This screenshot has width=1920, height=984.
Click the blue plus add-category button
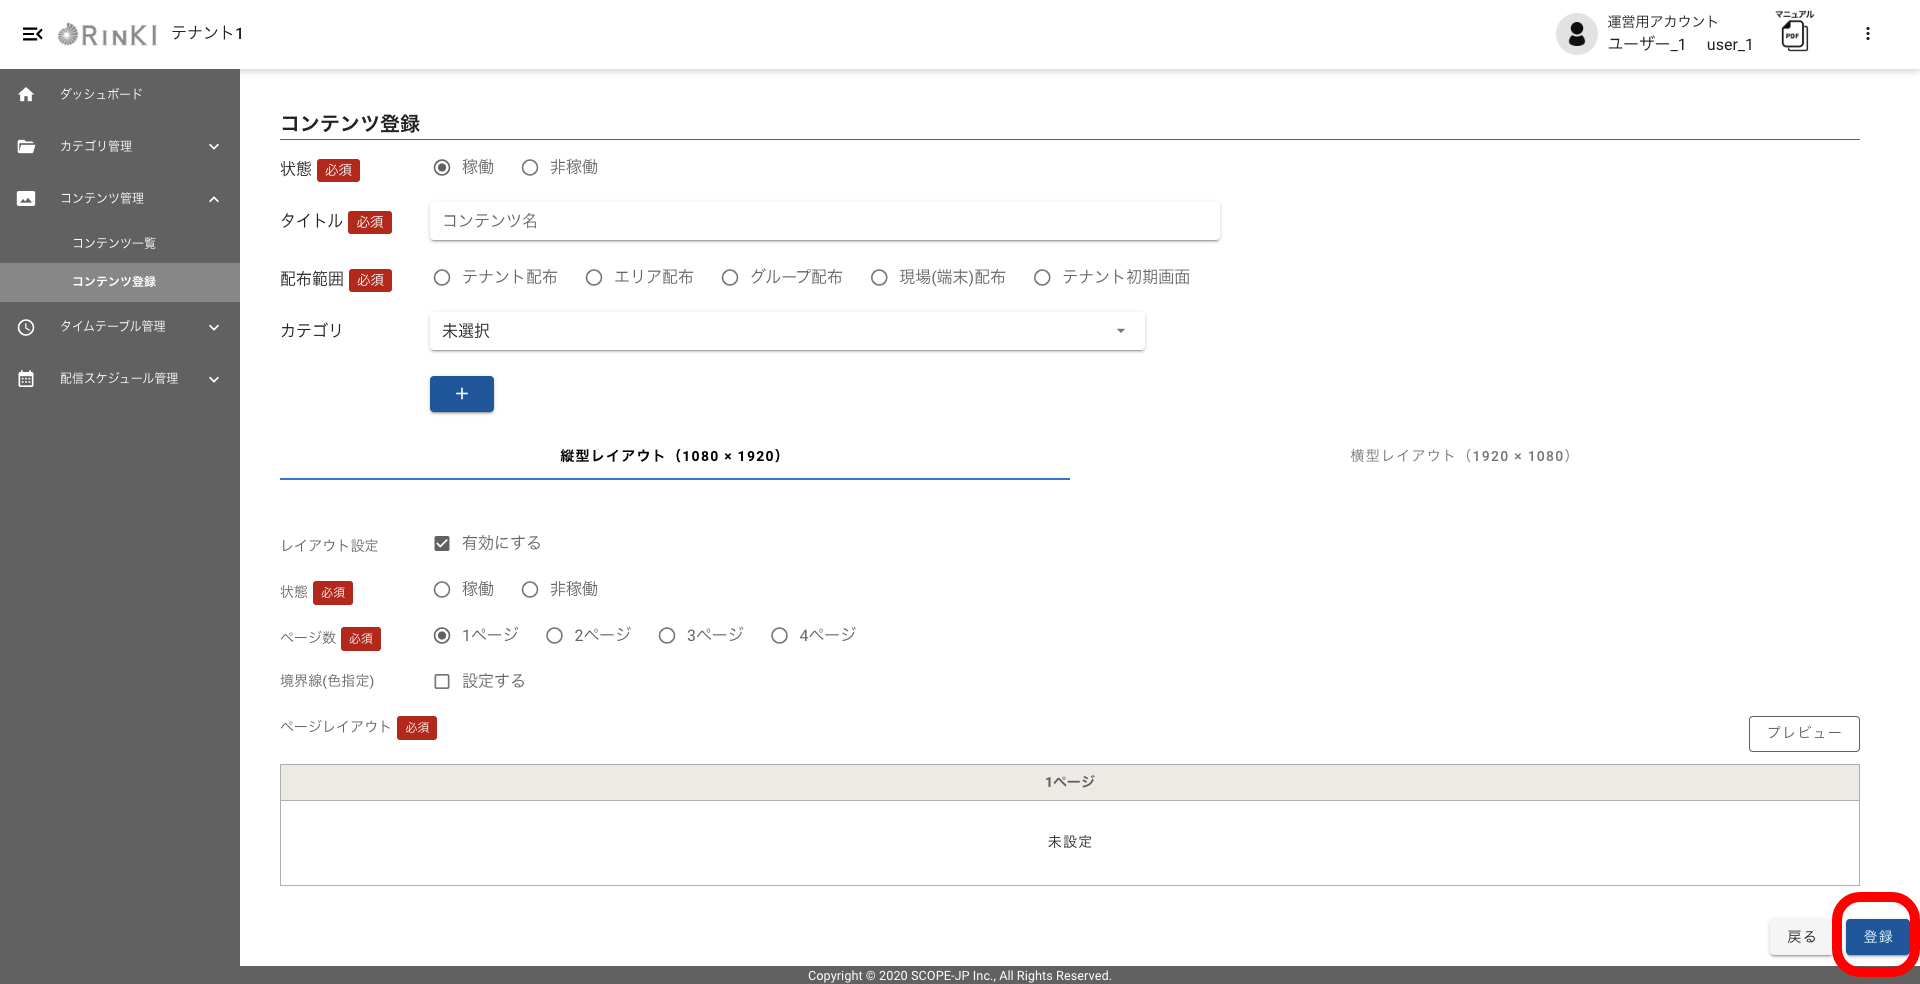461,394
